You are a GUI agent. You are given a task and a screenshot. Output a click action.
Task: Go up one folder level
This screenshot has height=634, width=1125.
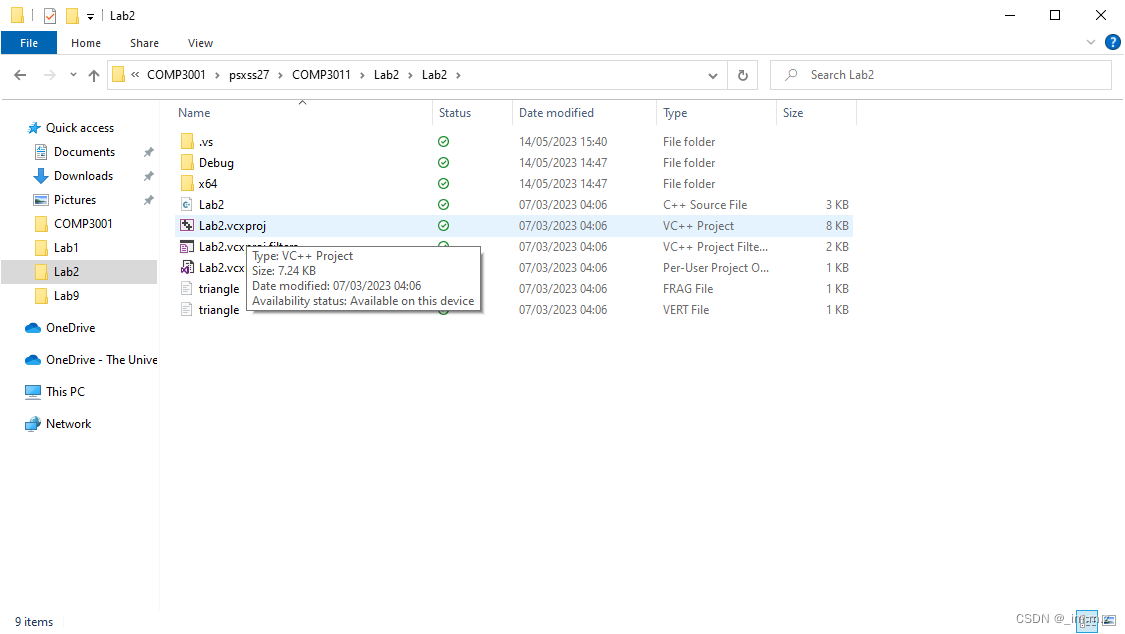(x=94, y=75)
